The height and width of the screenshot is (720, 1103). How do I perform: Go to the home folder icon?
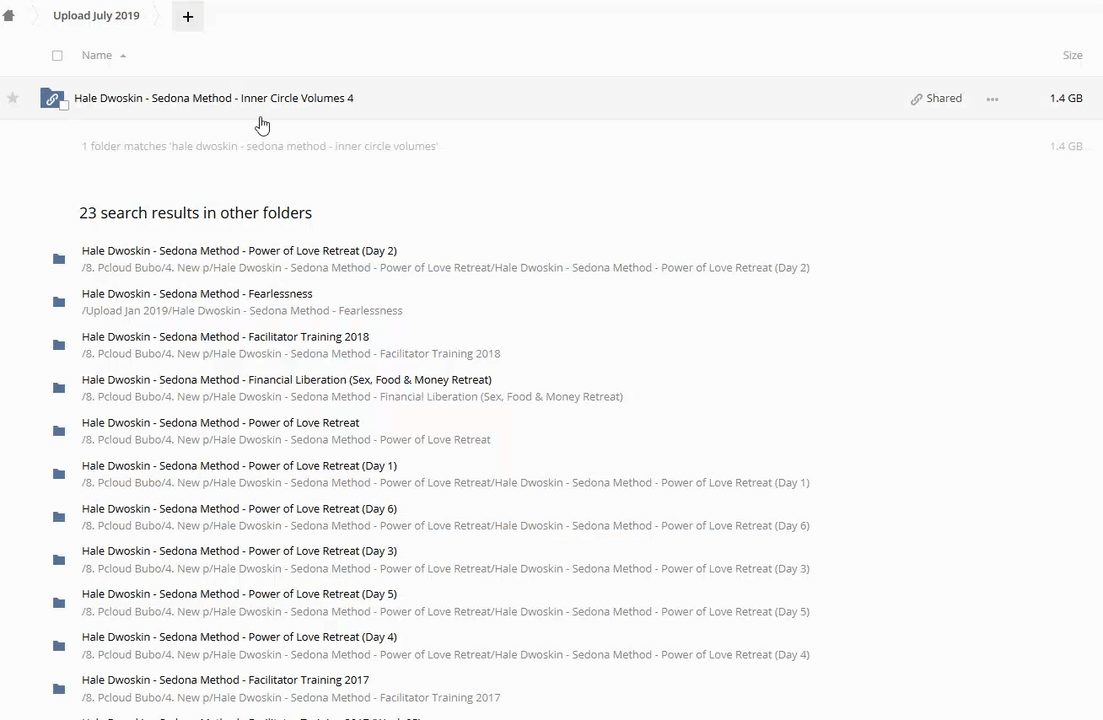(x=9, y=16)
